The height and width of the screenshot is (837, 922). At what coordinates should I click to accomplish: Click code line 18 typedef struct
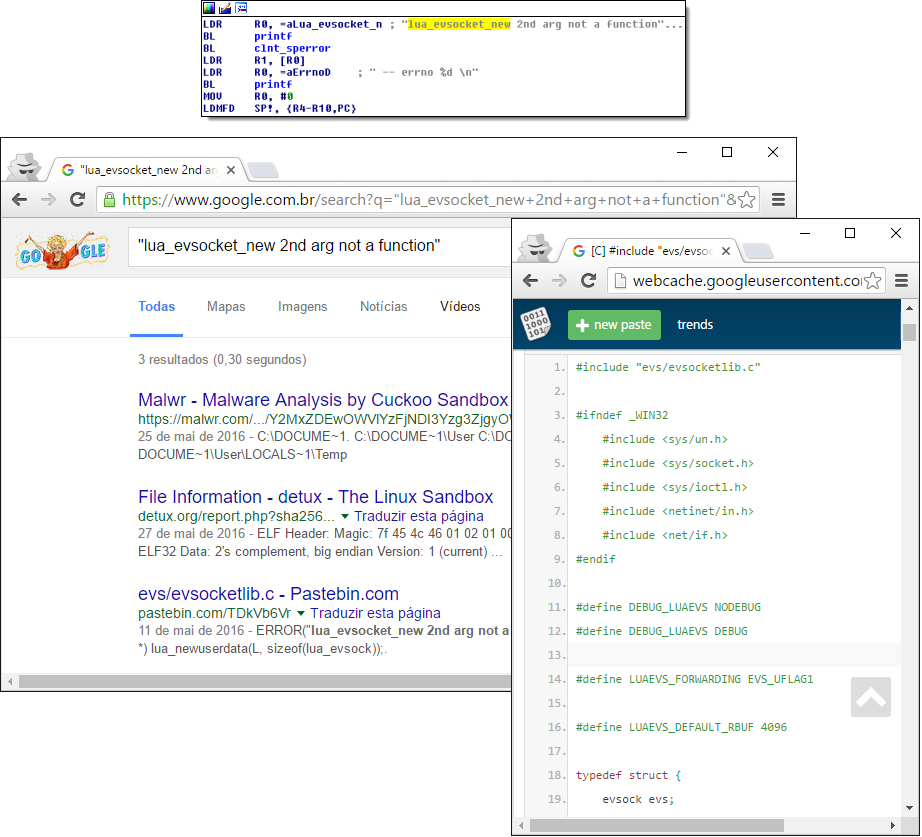(628, 775)
